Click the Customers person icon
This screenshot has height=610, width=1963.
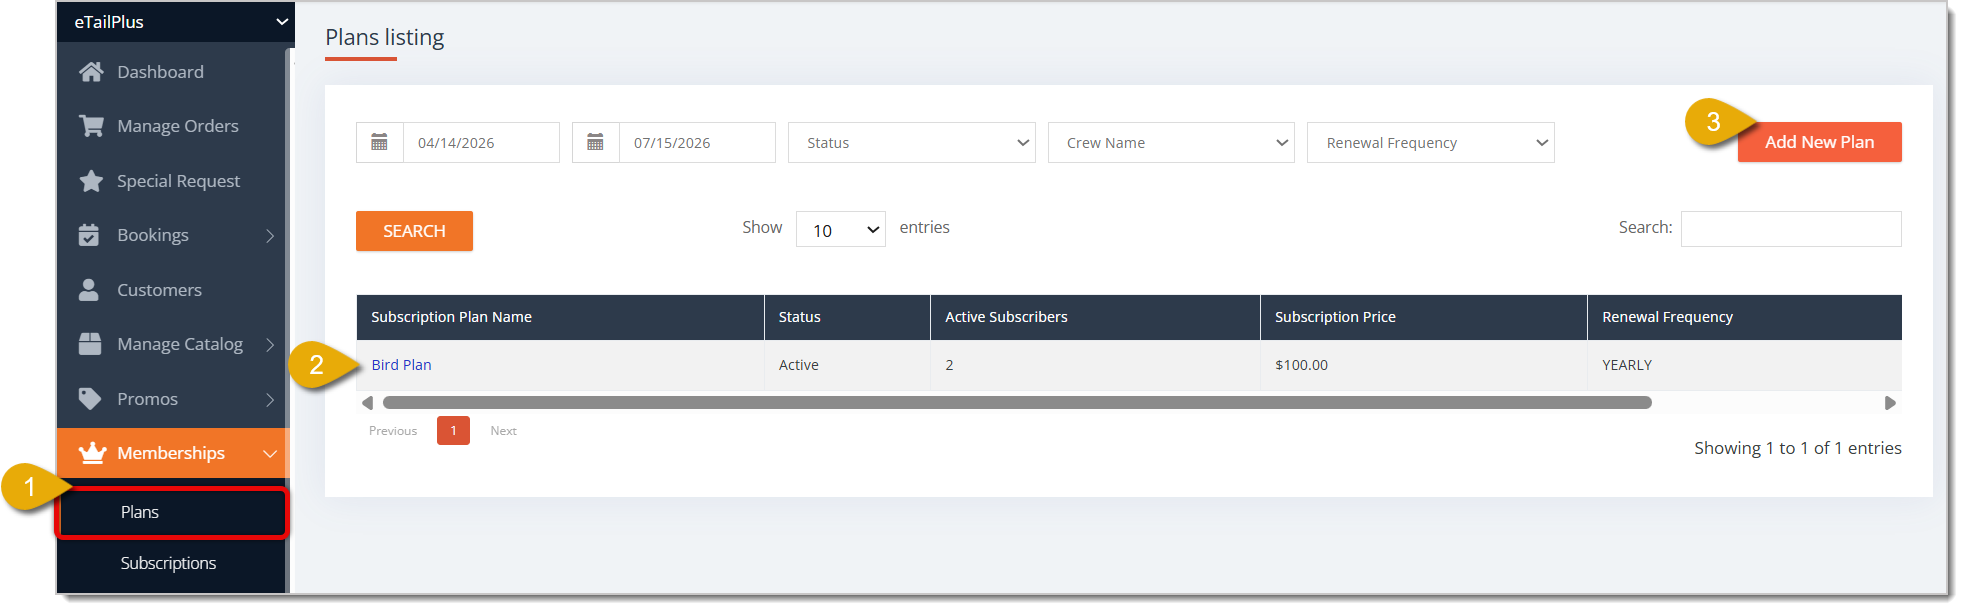89,290
